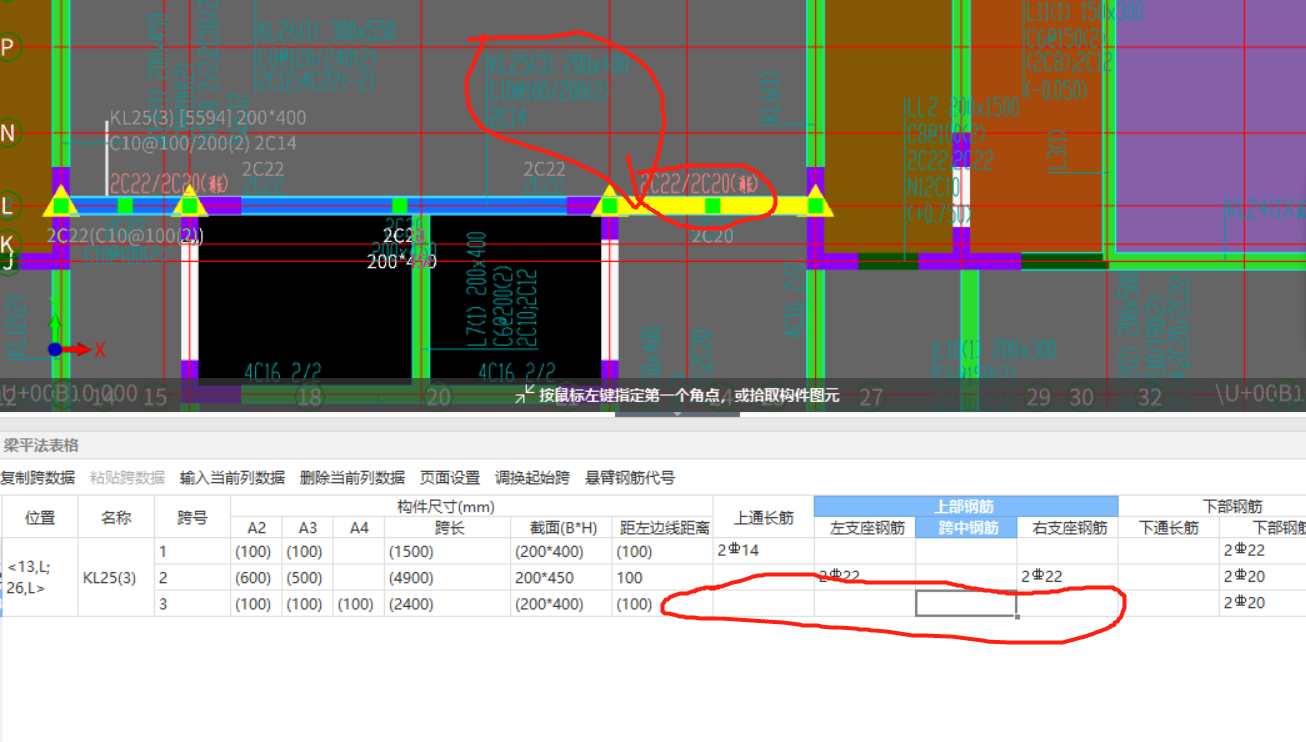Image resolution: width=1306 pixels, height=742 pixels.
Task: Click span 3 empty right support rebar cell
Action: coord(1068,604)
